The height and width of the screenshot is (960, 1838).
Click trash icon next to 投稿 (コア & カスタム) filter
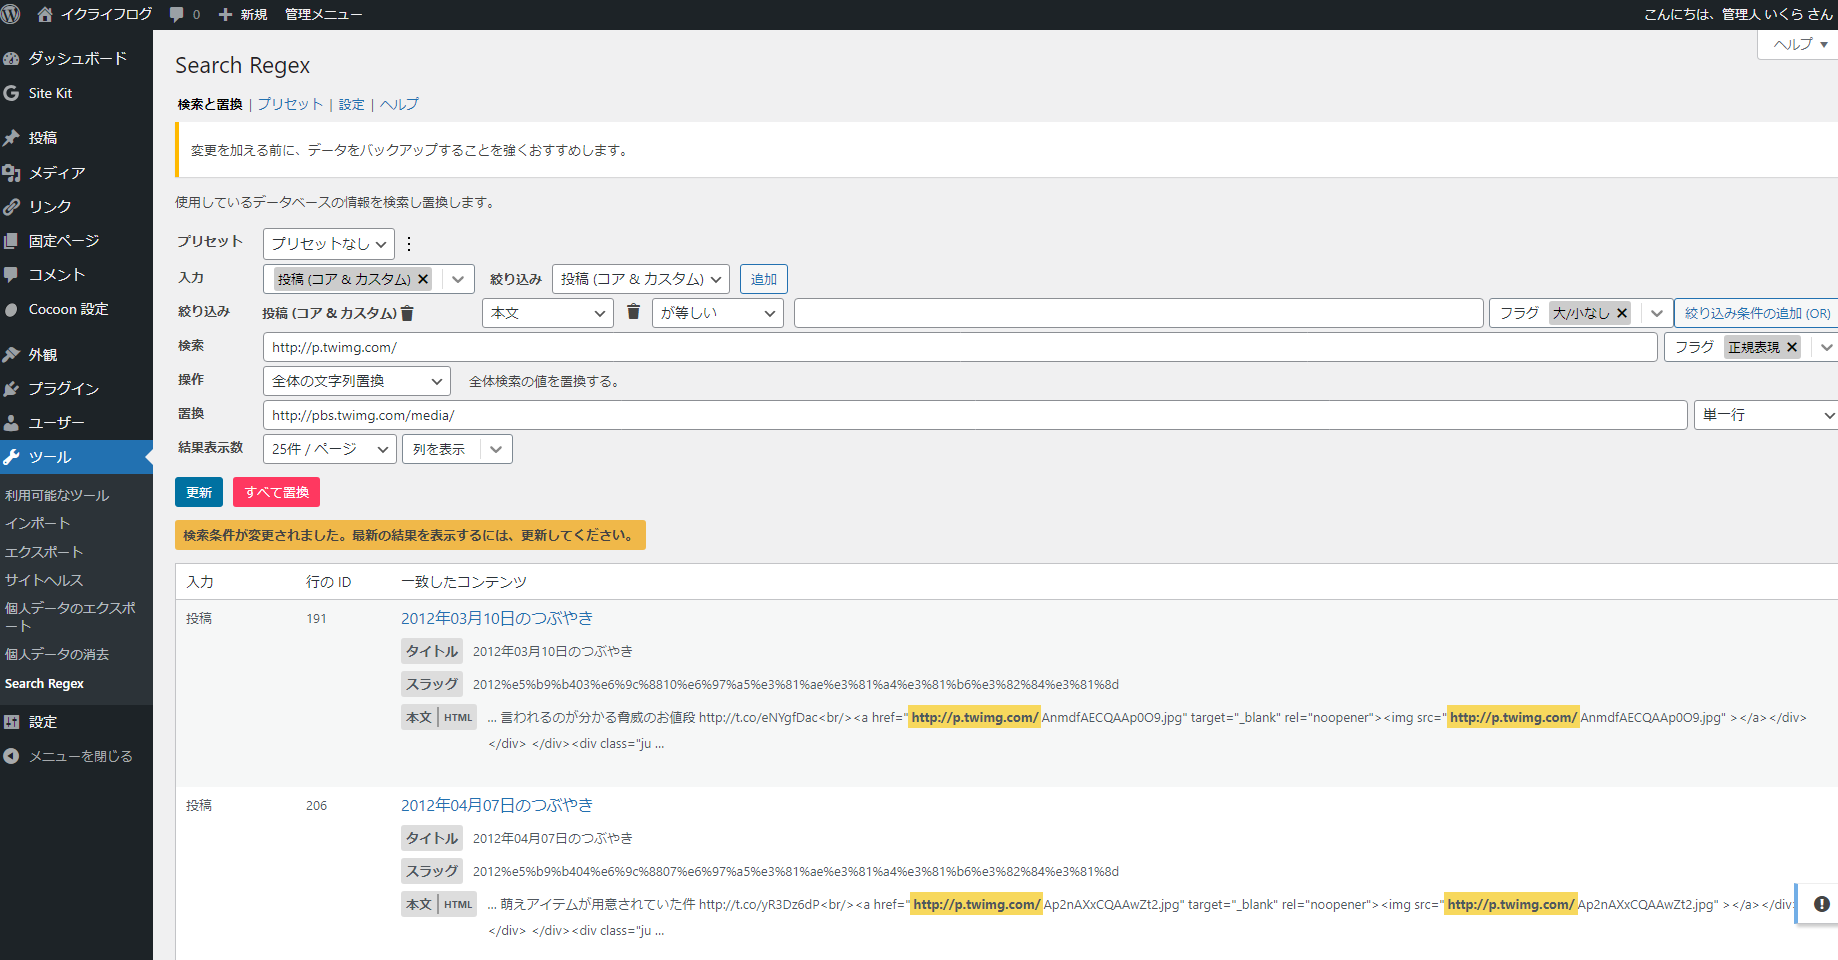coord(407,313)
